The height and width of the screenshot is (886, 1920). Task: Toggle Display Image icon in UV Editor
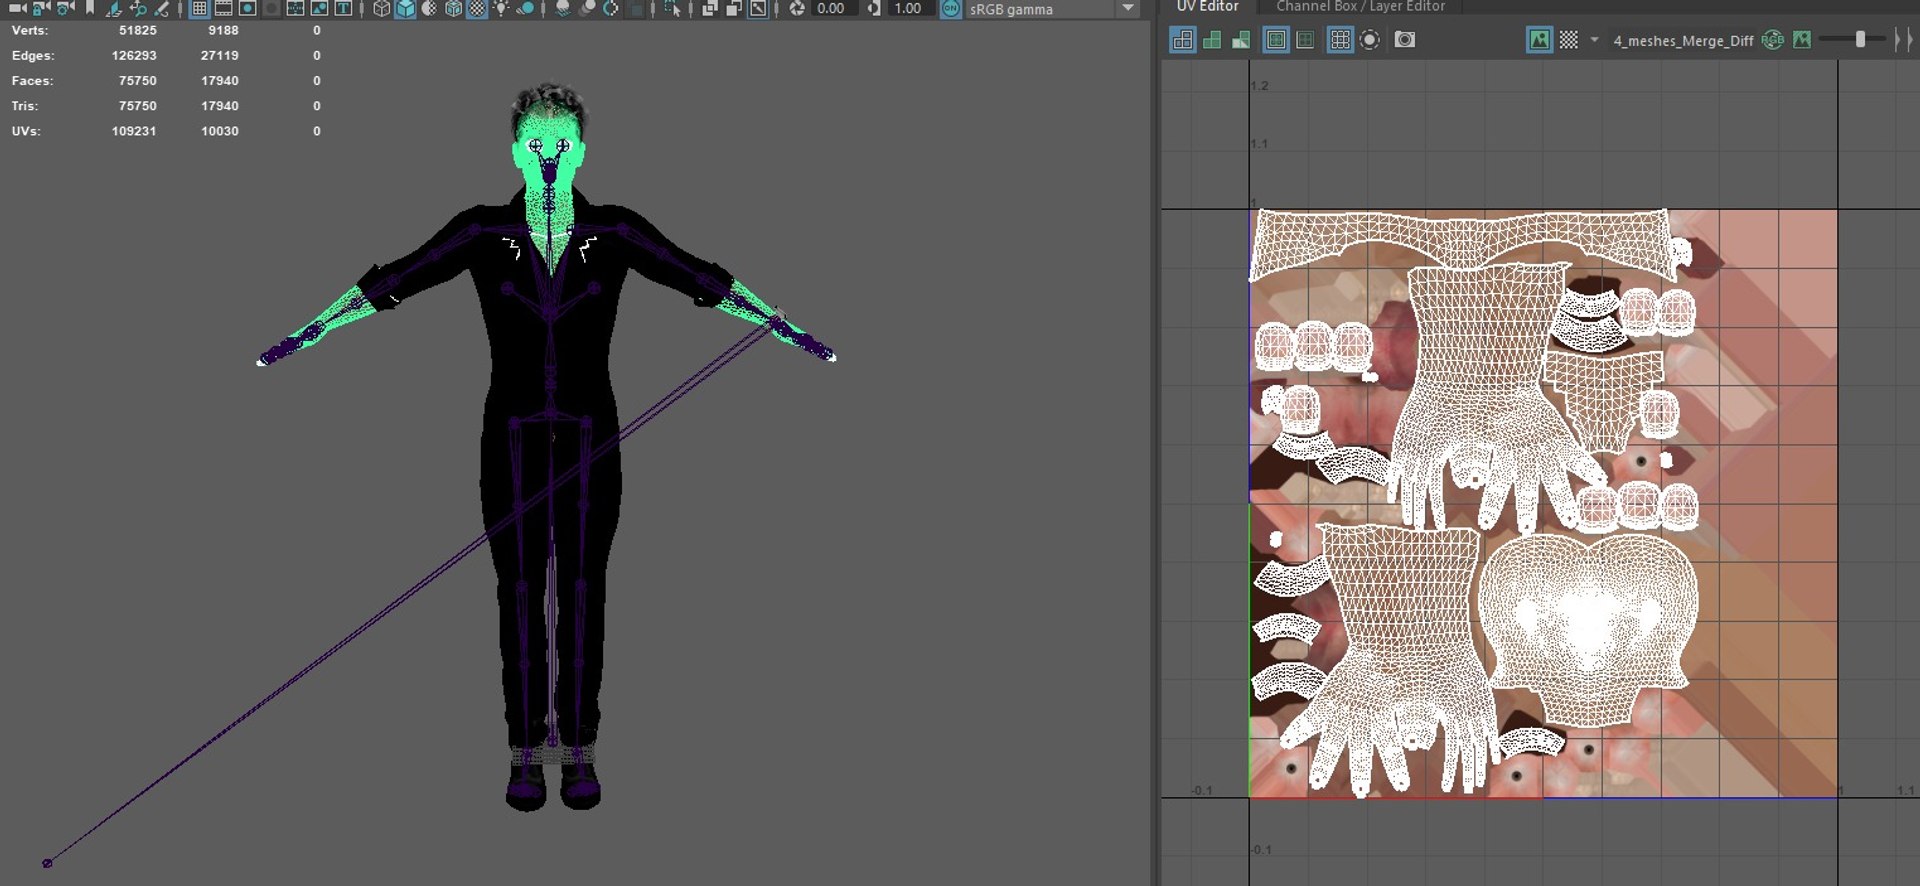[x=1539, y=40]
